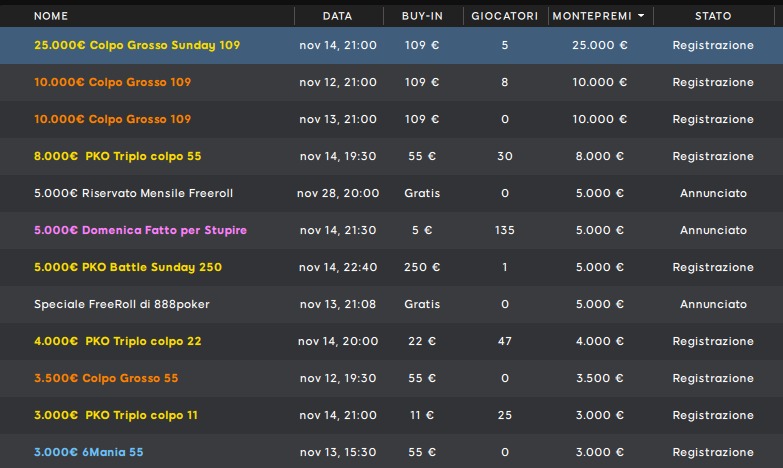
Task: Sort by Giocatori column header
Action: pyautogui.click(x=505, y=16)
